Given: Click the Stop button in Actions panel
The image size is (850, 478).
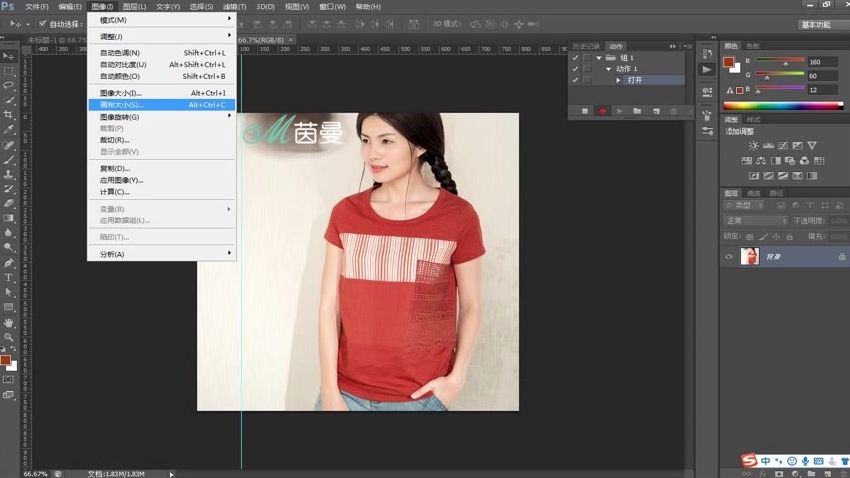Looking at the screenshot, I should (584, 111).
